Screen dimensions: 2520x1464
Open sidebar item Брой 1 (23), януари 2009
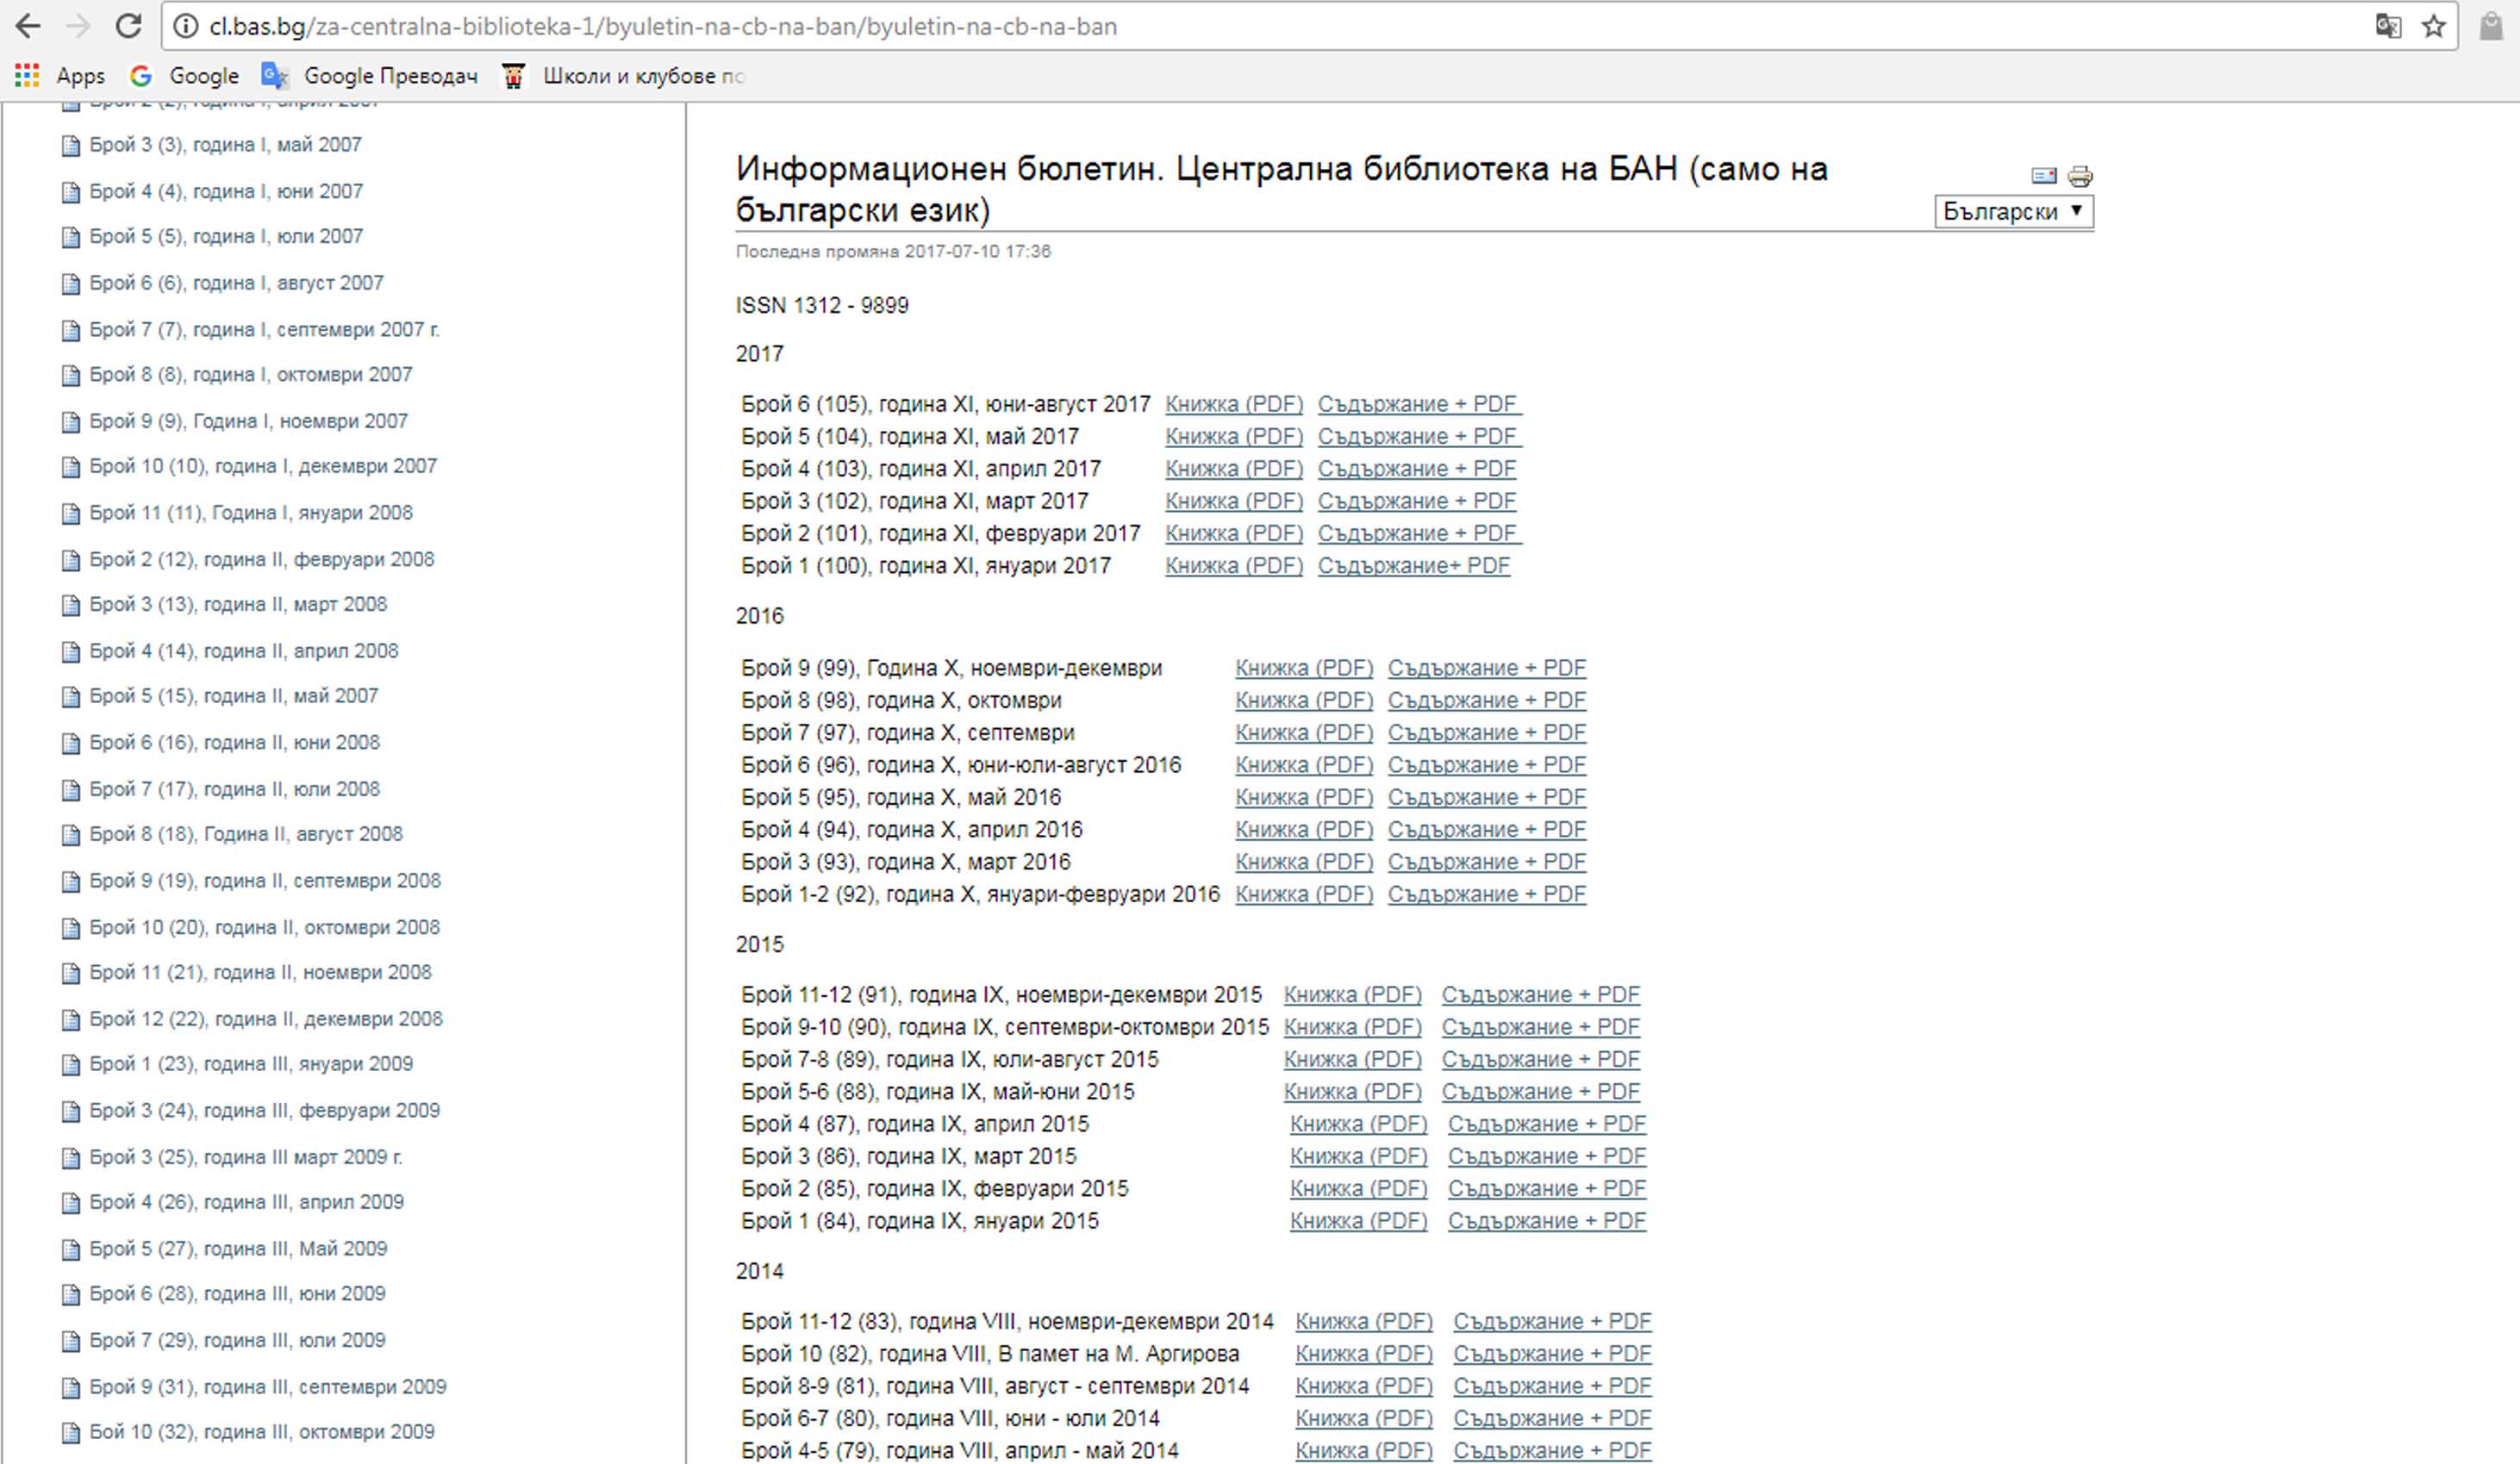click(251, 1064)
